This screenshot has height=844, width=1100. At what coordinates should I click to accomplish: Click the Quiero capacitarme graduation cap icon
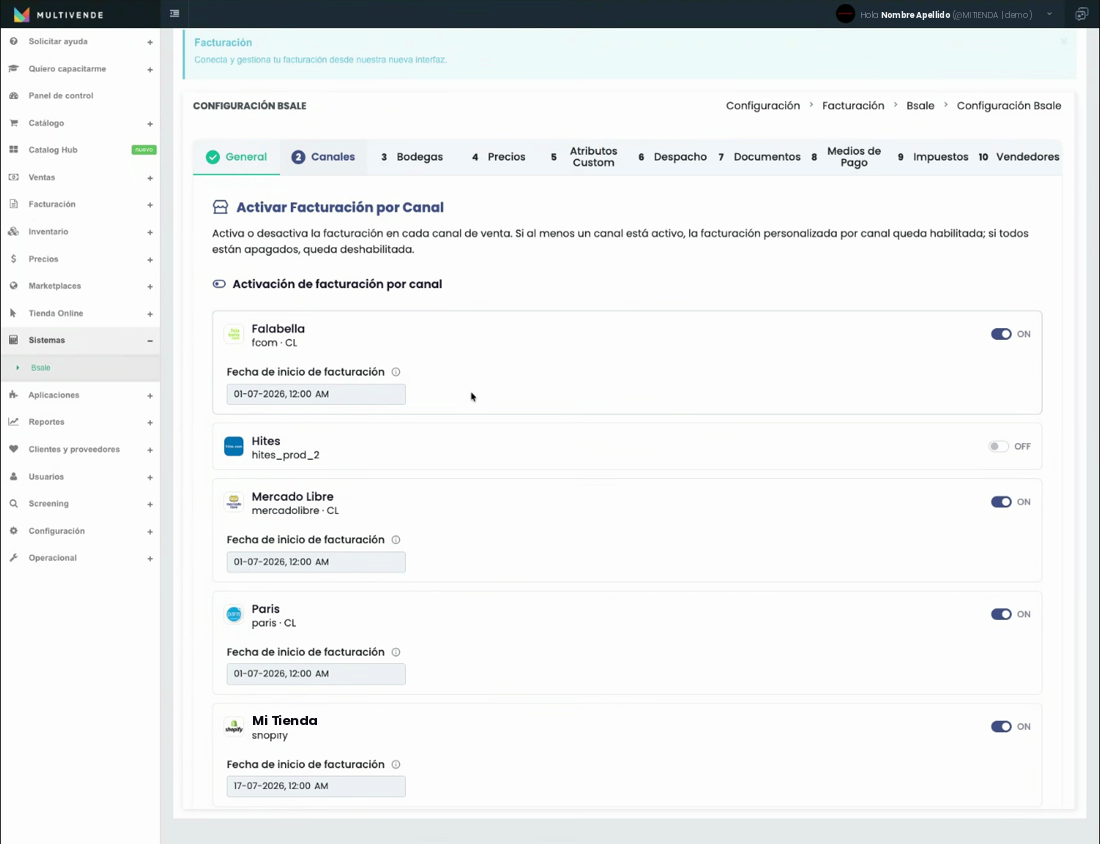tap(13, 69)
